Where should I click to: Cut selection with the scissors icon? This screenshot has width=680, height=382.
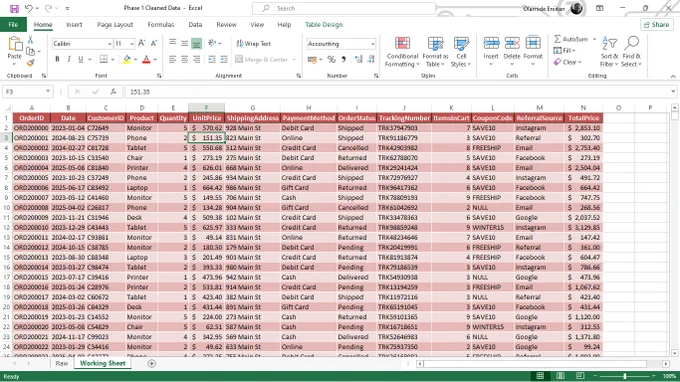[30, 40]
